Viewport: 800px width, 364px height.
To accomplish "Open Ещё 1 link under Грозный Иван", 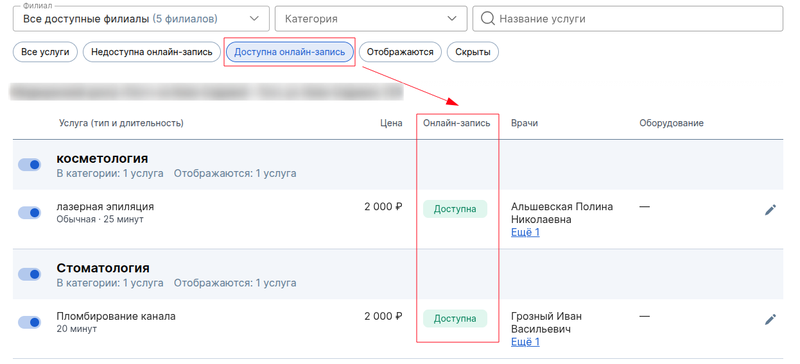I will (525, 342).
